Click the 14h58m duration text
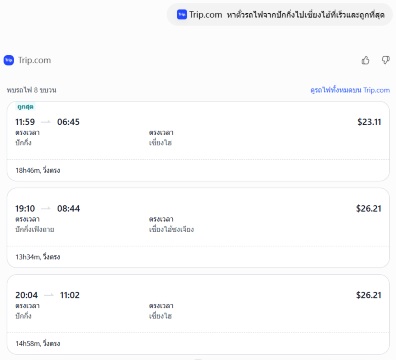Viewport: 396px width, 360px height. point(38,343)
